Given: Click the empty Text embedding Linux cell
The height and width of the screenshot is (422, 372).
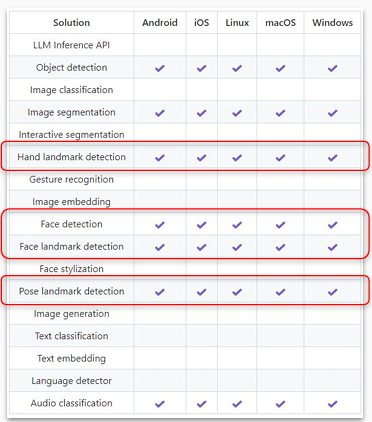Looking at the screenshot, I should pyautogui.click(x=237, y=358).
